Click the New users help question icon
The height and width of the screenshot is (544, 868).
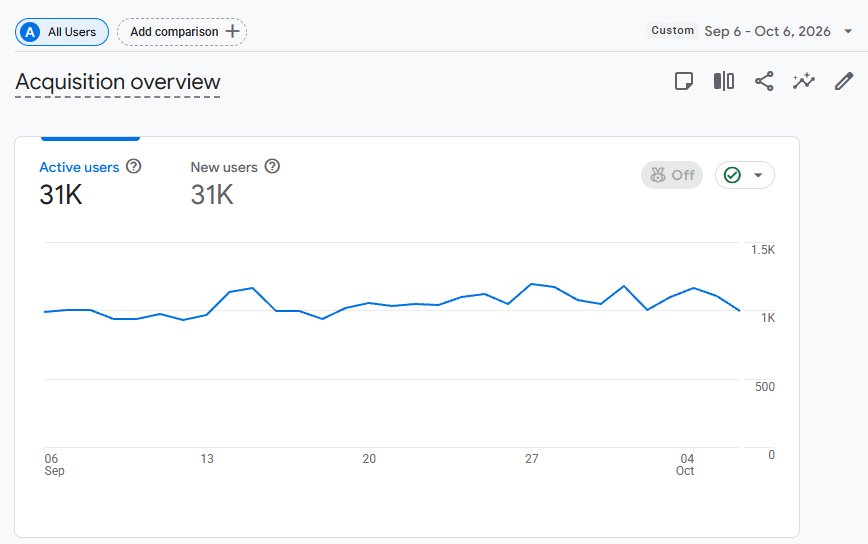point(272,166)
